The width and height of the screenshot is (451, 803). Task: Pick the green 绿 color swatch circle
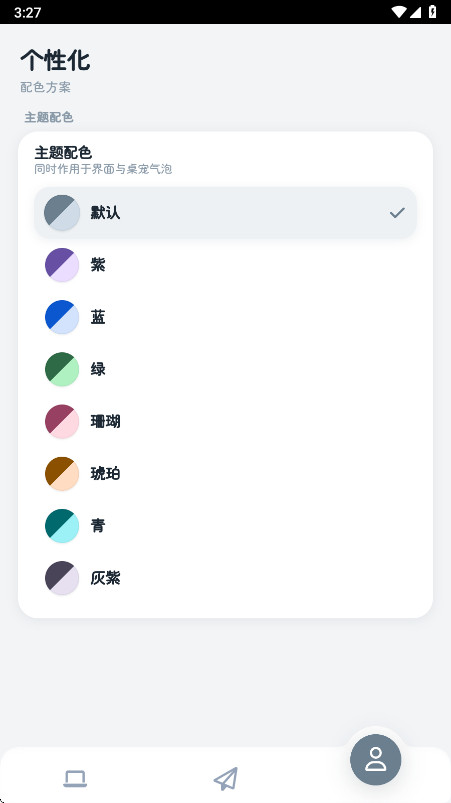coord(62,369)
